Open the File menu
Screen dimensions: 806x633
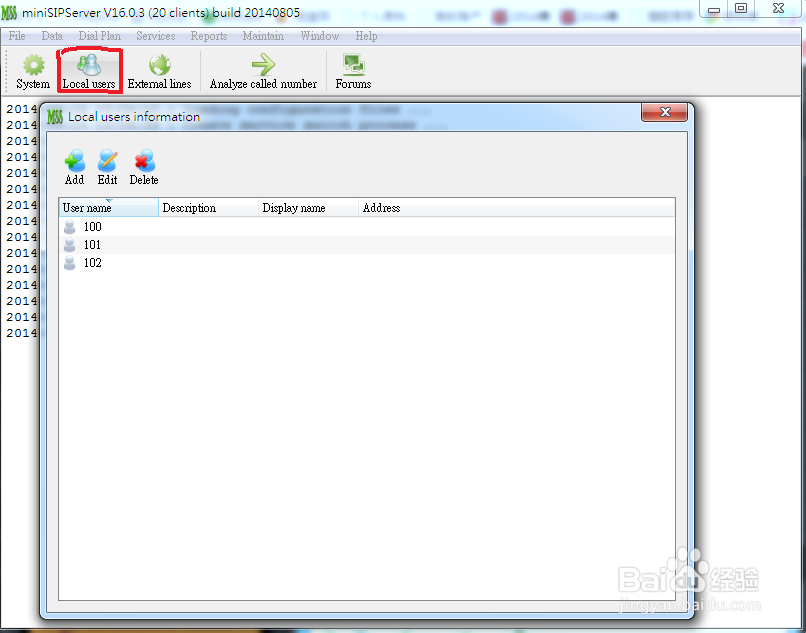[x=16, y=36]
